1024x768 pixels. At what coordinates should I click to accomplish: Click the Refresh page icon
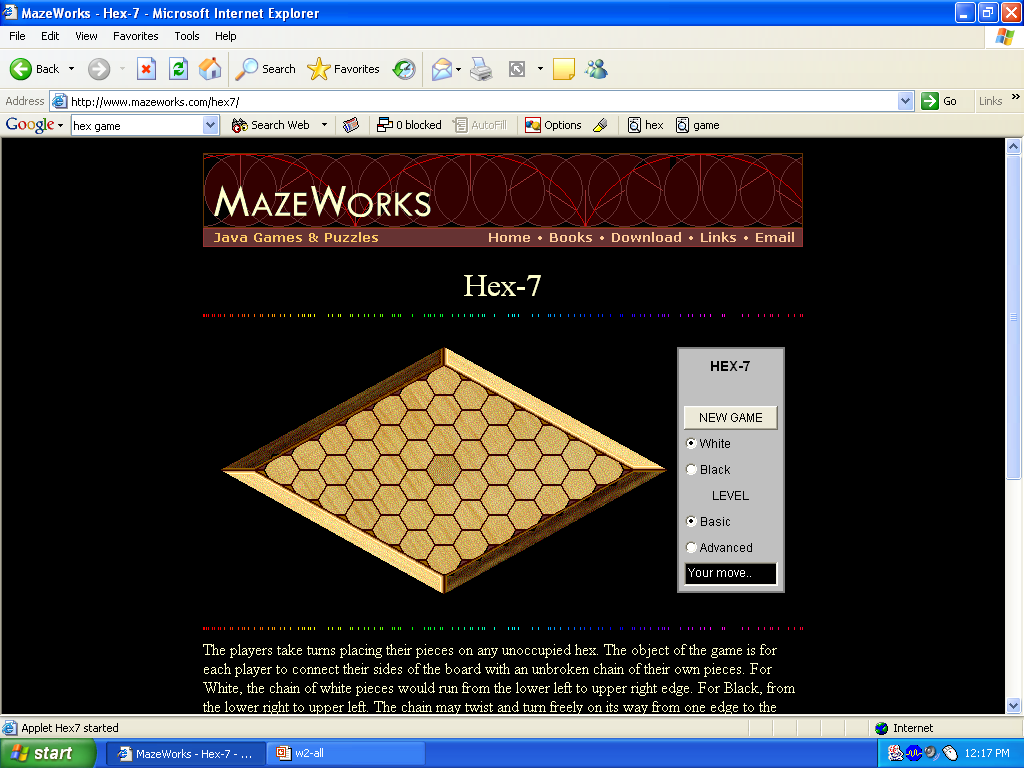pyautogui.click(x=178, y=69)
